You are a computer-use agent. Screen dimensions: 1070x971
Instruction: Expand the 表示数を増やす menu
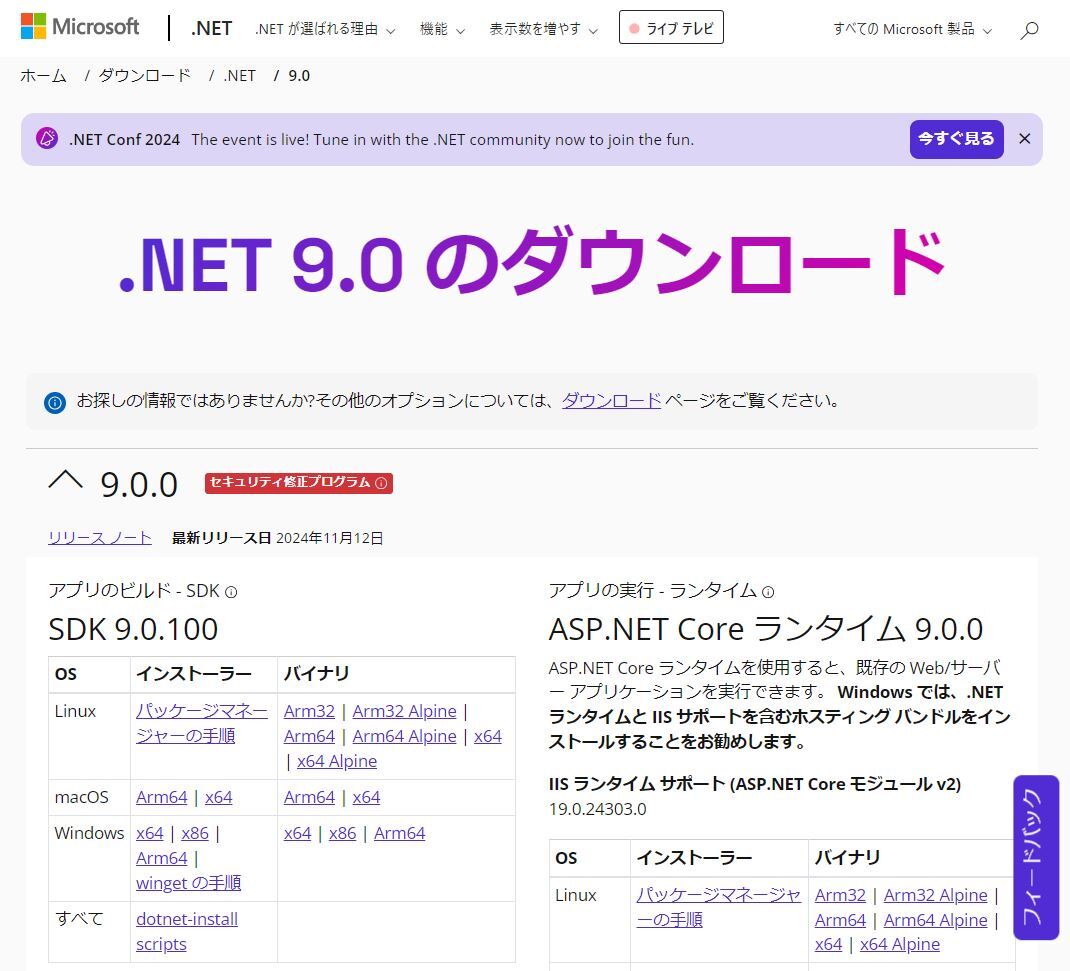(x=543, y=29)
